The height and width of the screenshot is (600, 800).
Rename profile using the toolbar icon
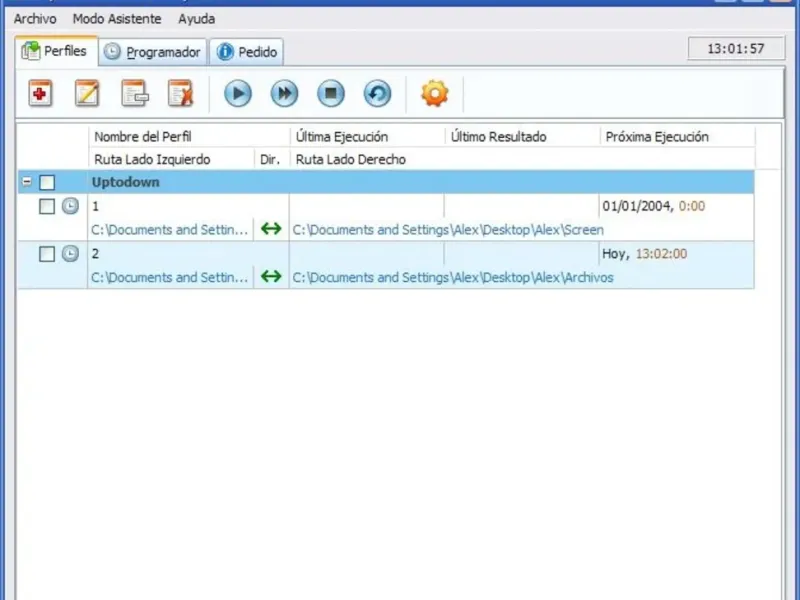(134, 93)
